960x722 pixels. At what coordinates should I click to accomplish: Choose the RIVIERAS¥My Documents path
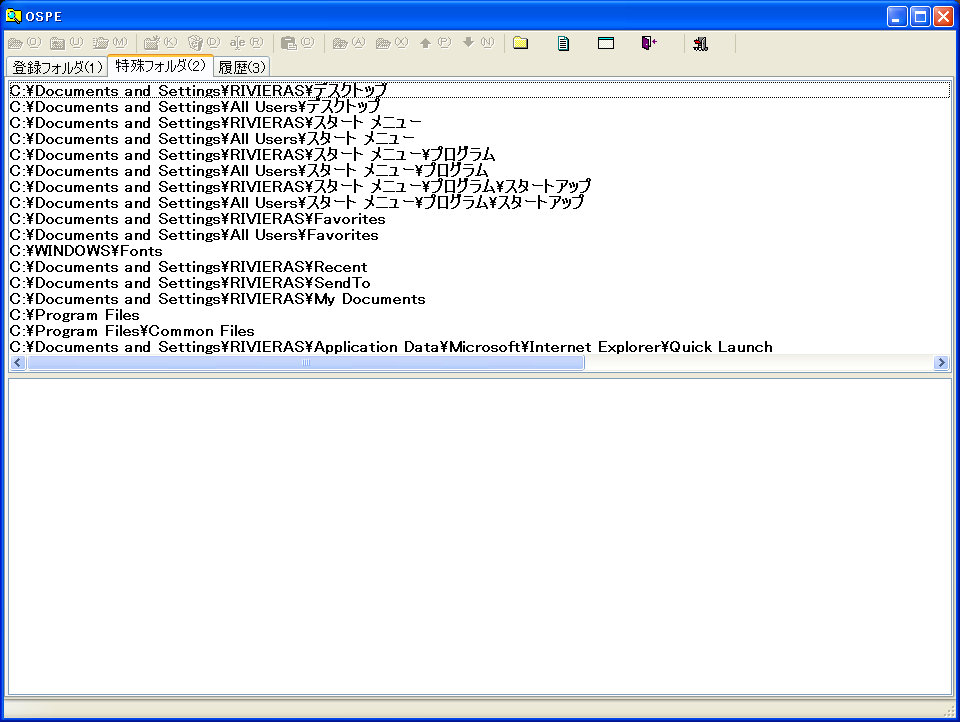click(217, 299)
